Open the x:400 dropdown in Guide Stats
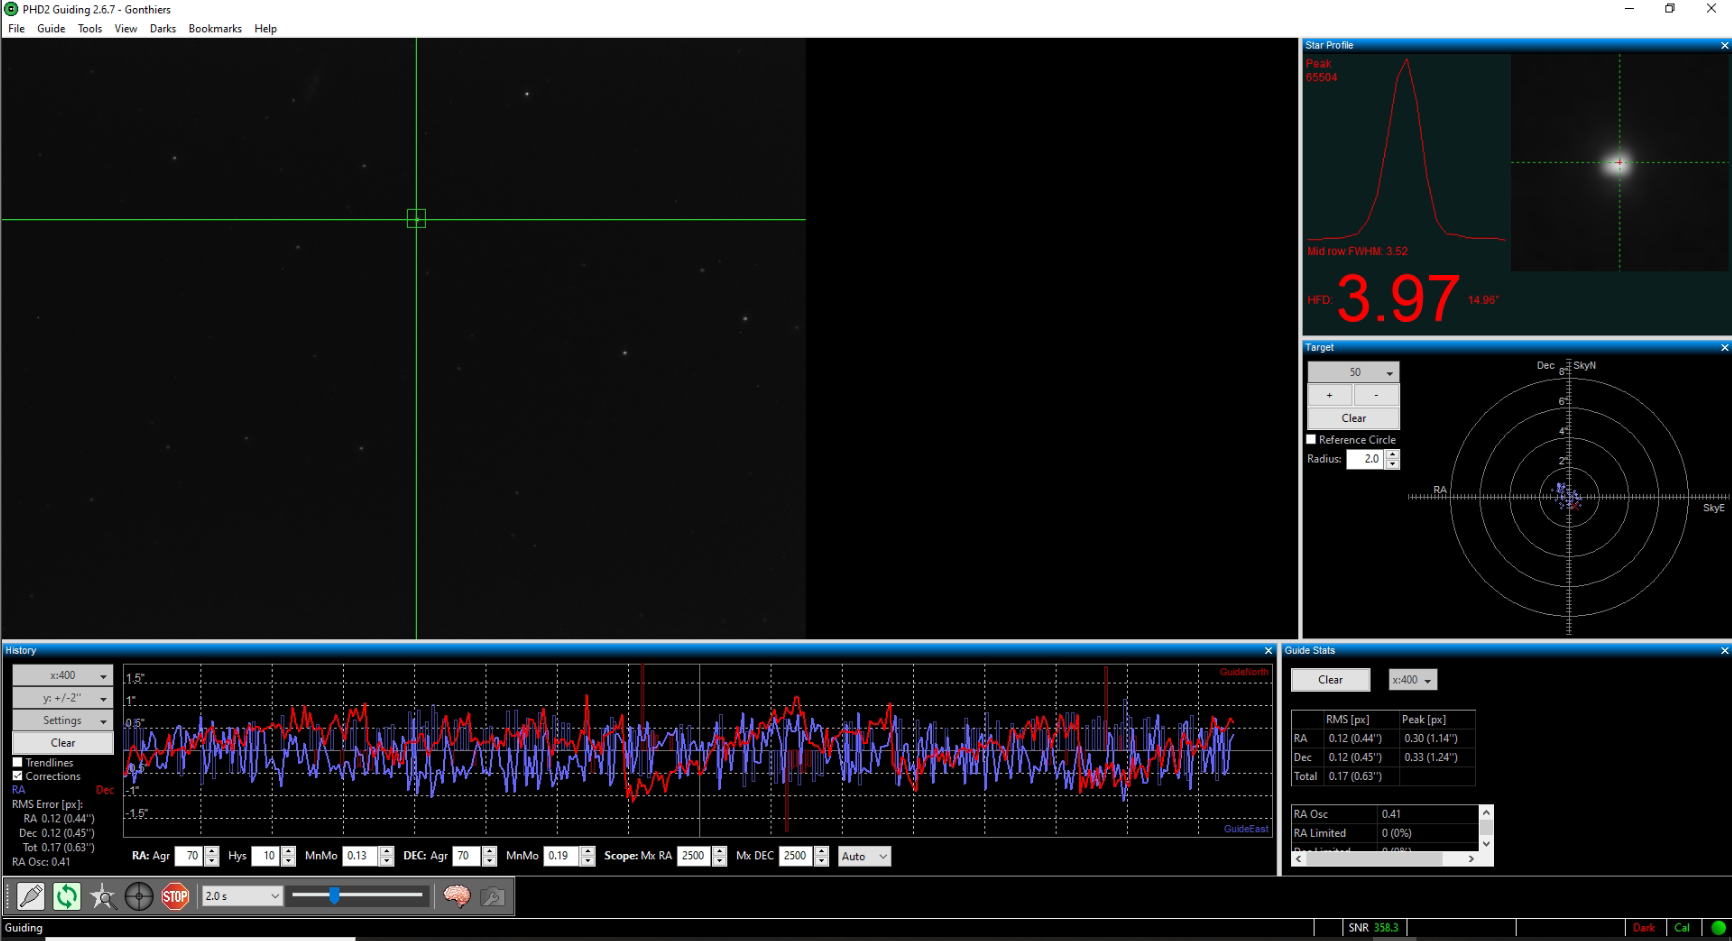This screenshot has width=1732, height=941. [1412, 680]
